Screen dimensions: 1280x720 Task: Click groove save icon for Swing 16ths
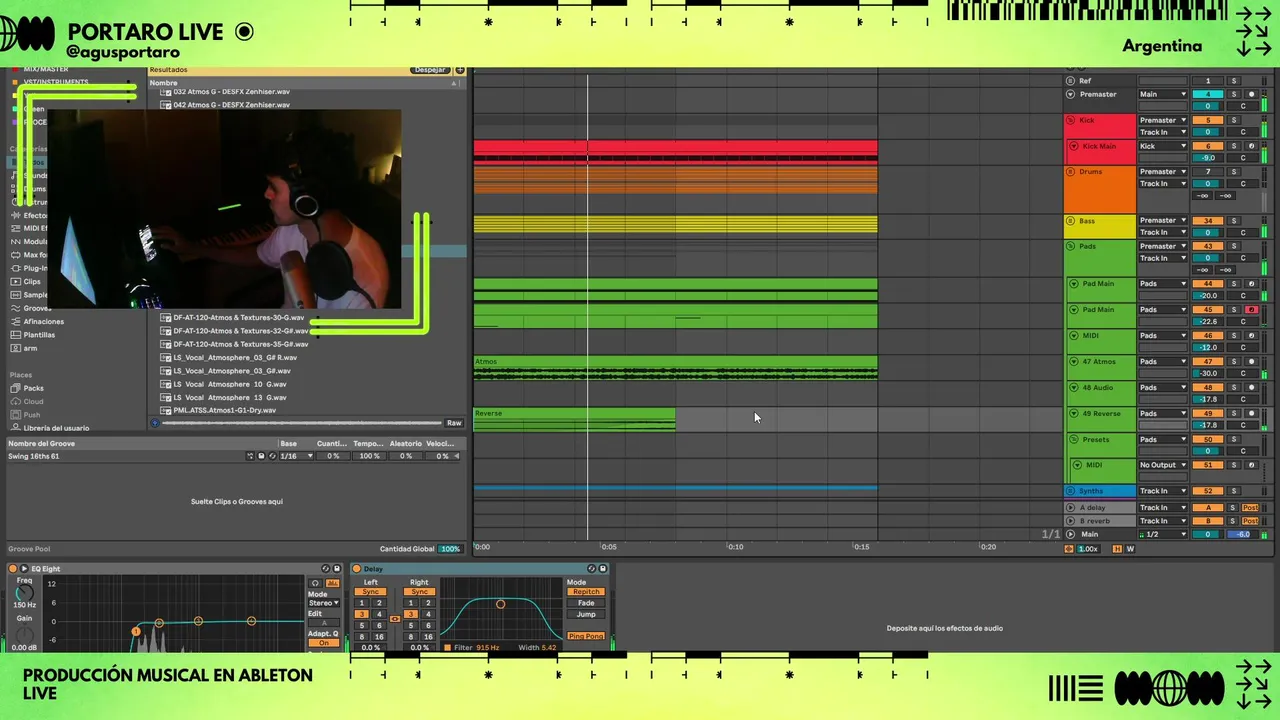261,456
